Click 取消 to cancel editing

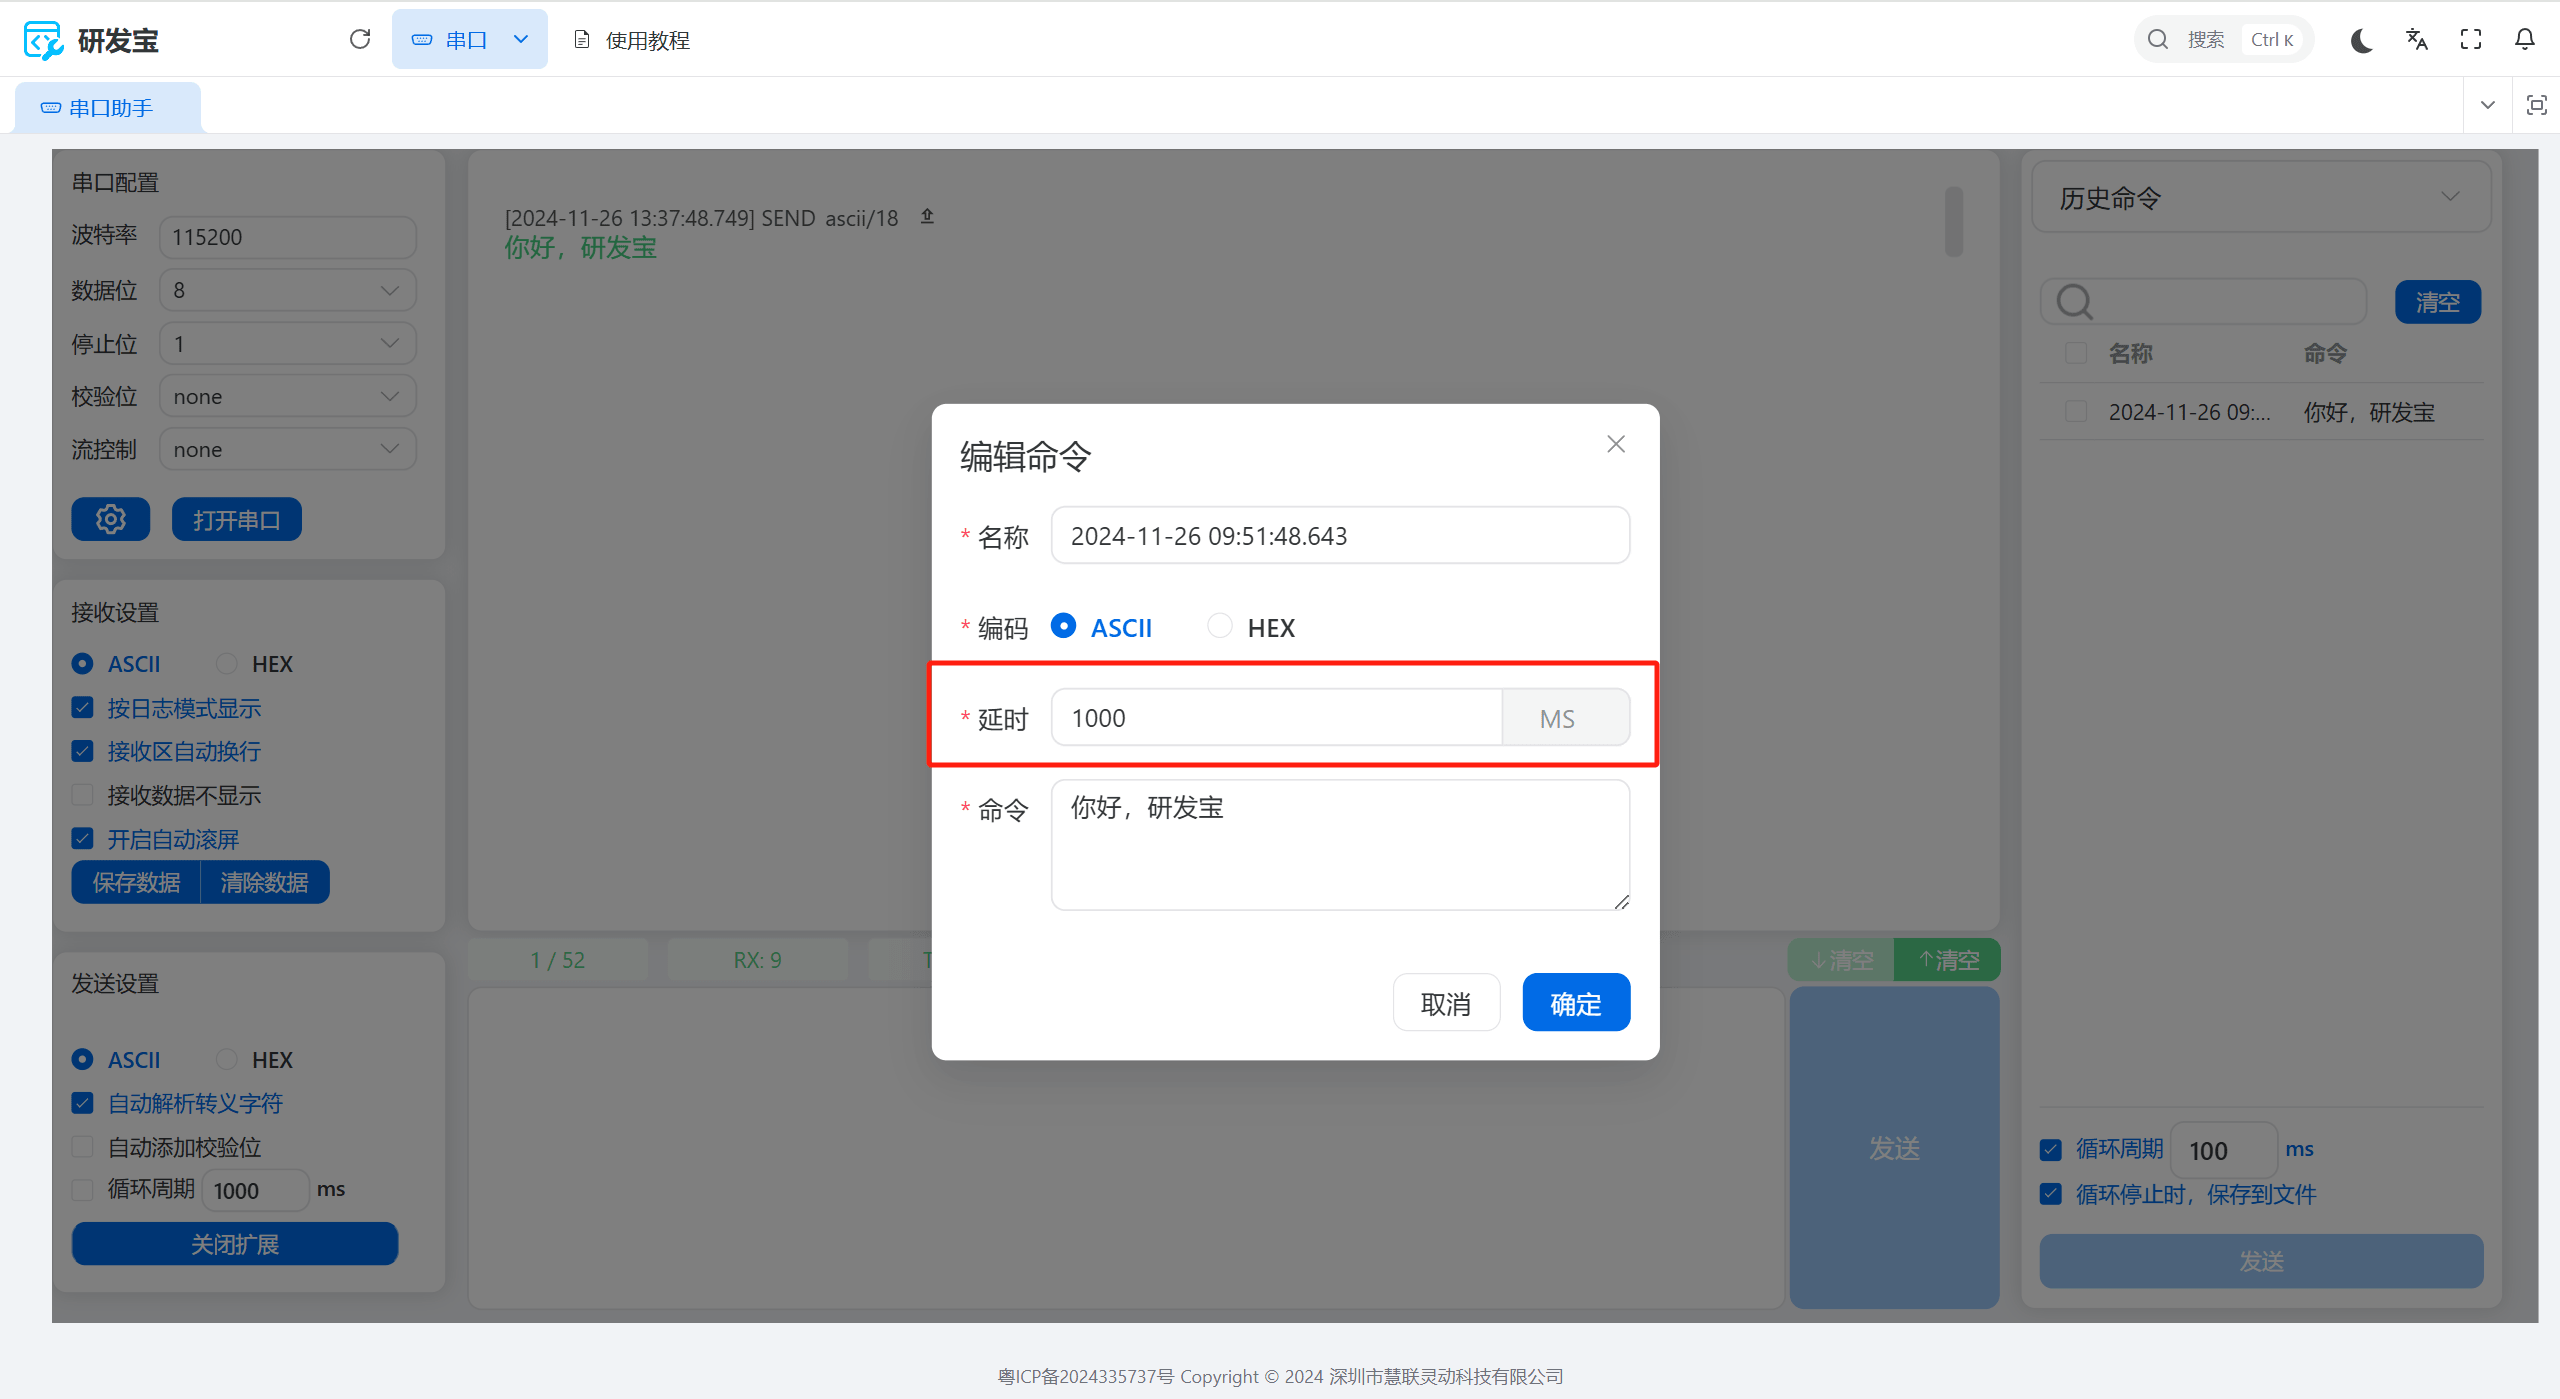(x=1446, y=1003)
